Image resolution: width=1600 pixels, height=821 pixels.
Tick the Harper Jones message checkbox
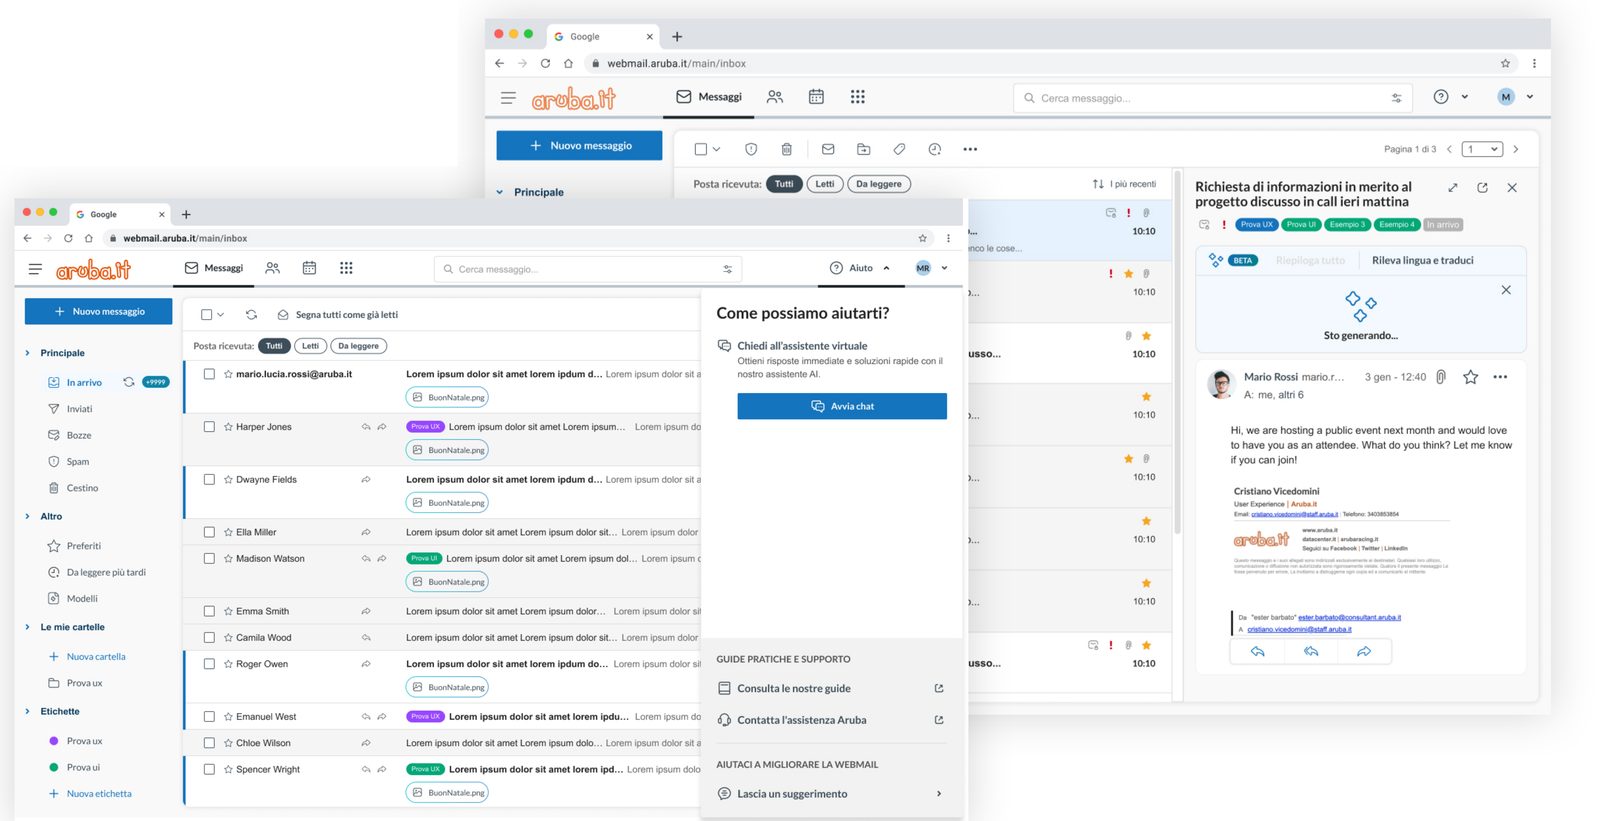[209, 427]
